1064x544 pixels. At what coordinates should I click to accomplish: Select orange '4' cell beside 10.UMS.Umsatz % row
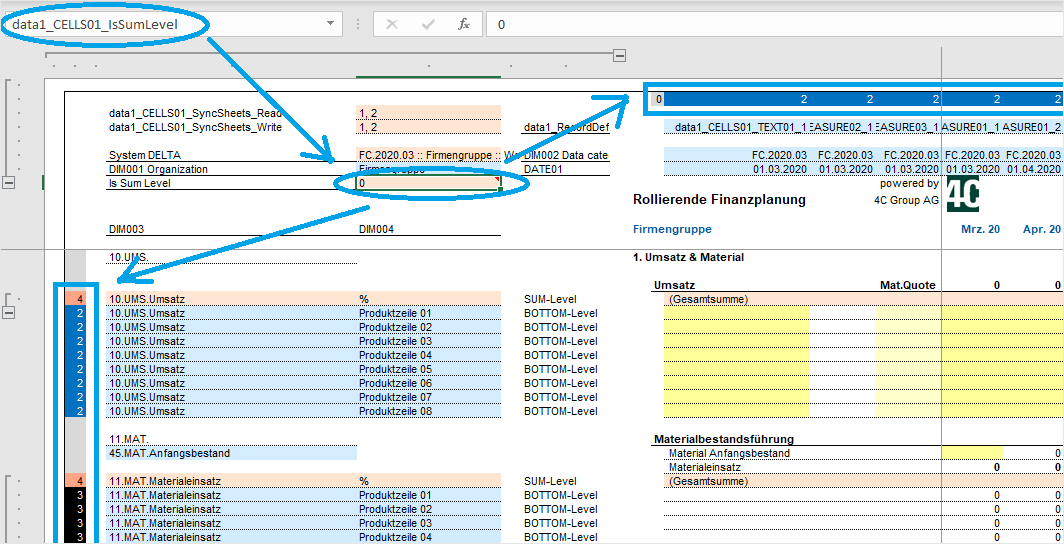pos(75,298)
